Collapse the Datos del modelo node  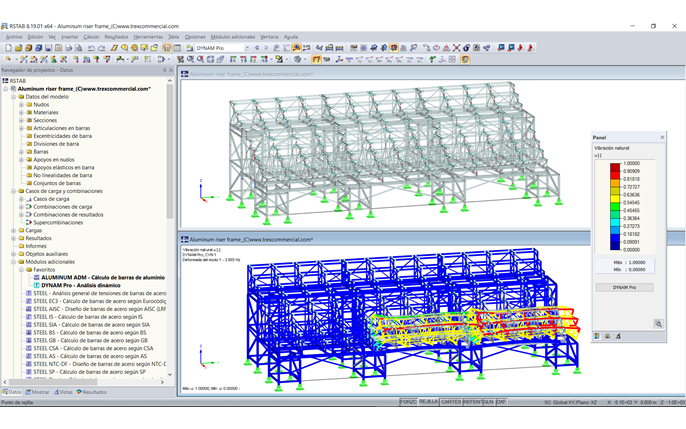point(13,97)
